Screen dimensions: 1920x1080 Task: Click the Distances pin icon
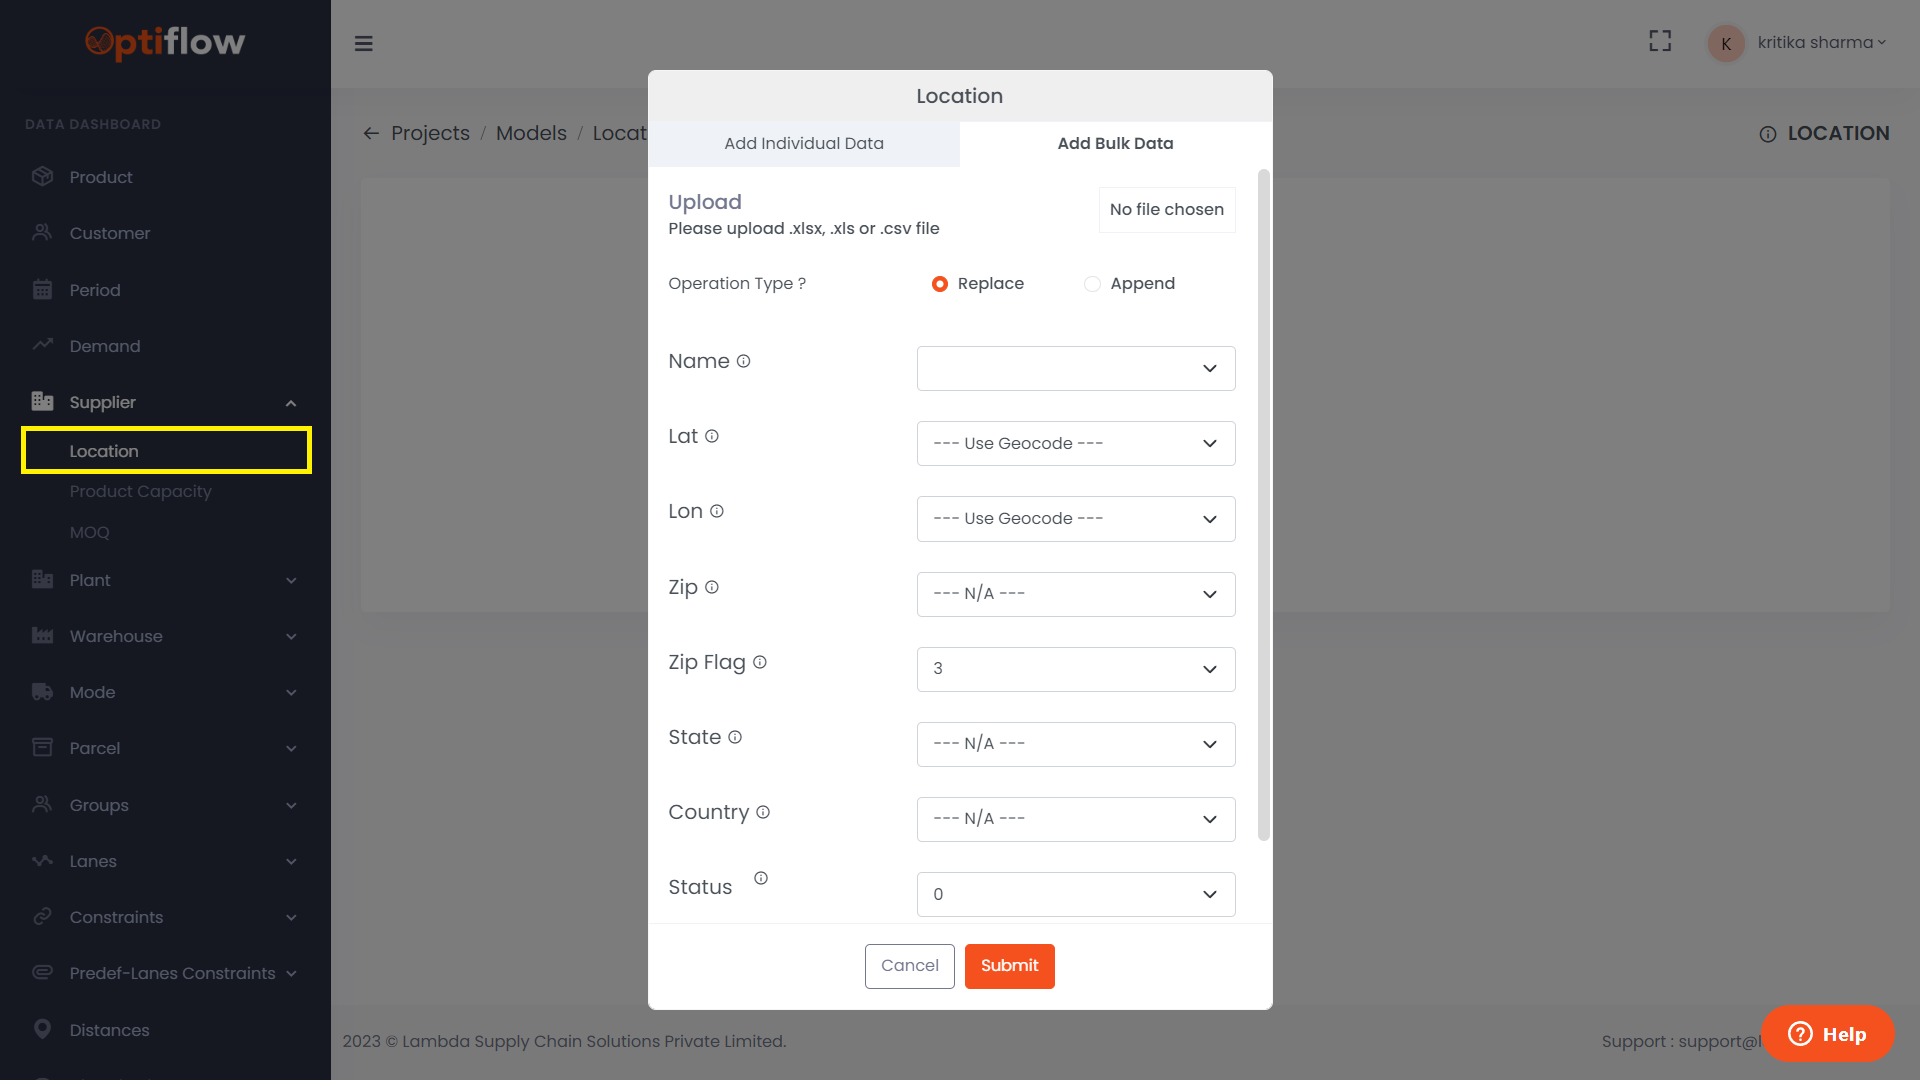(x=42, y=1029)
